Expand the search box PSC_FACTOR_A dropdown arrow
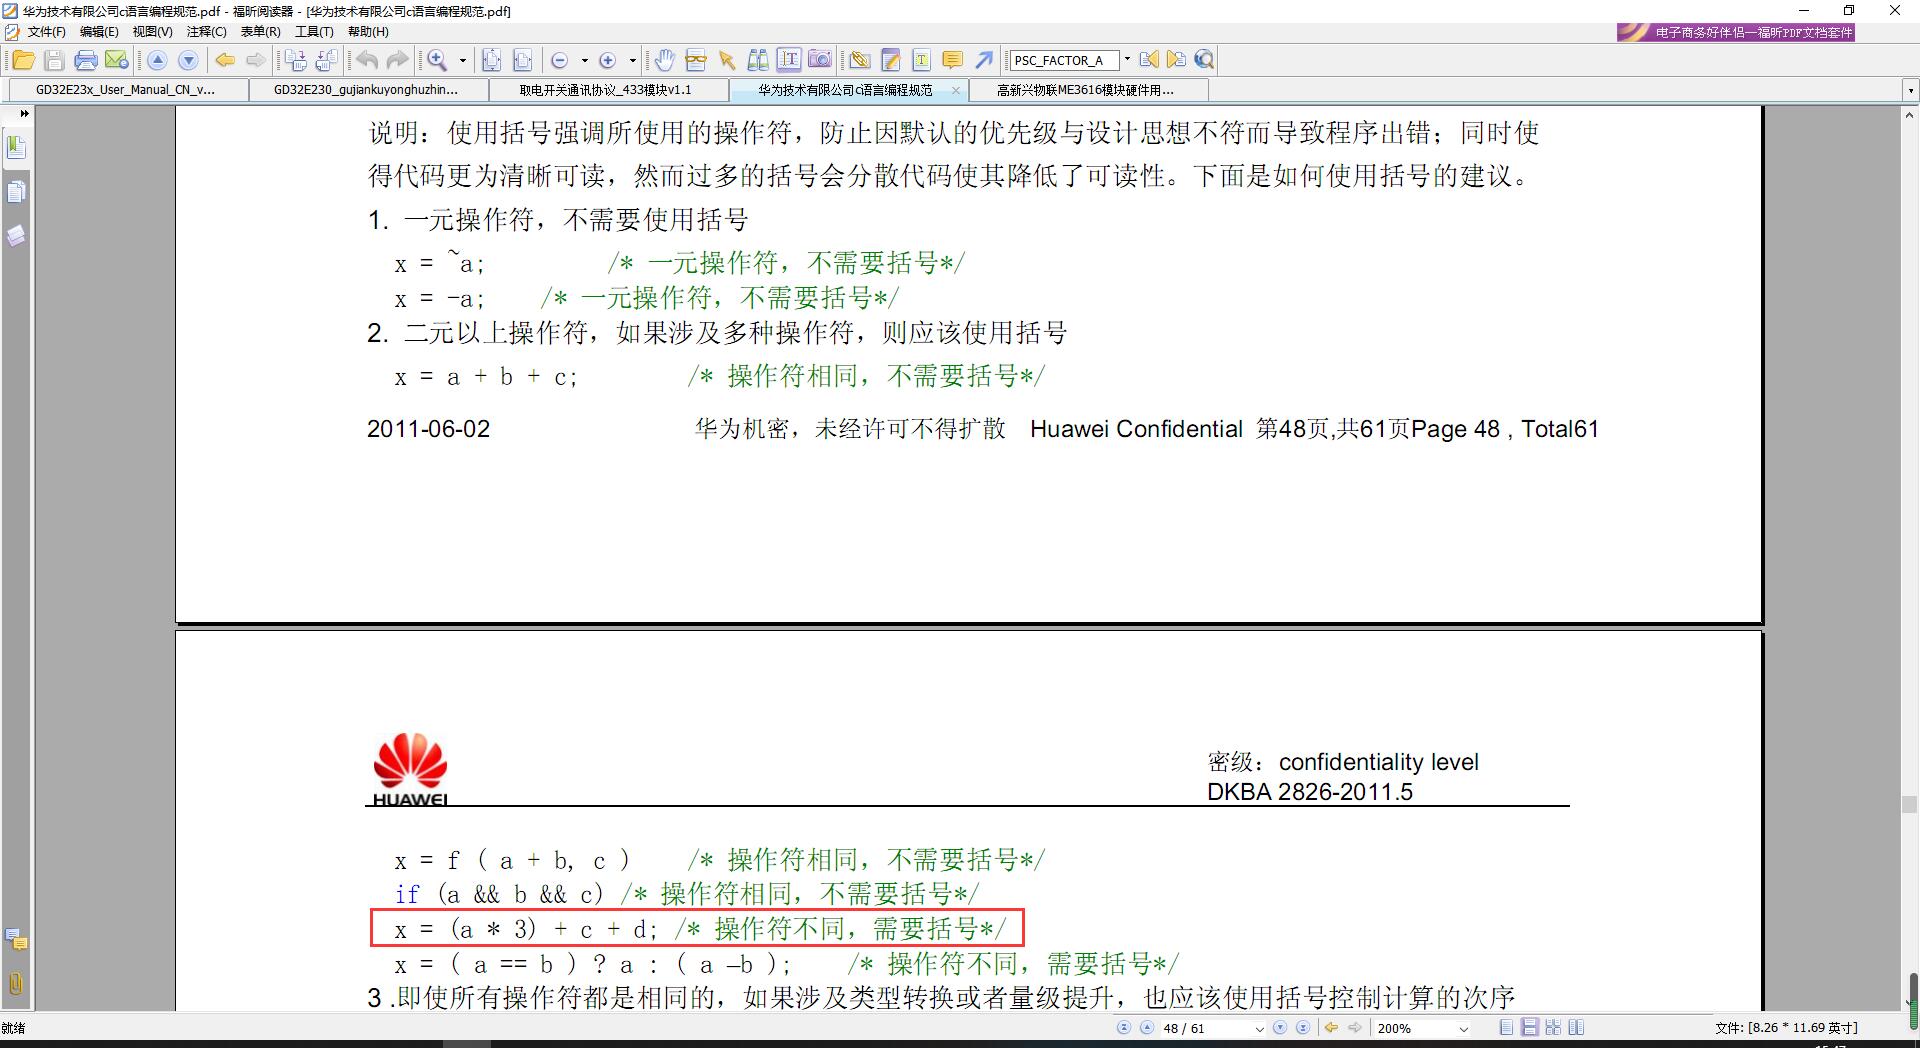Viewport: 1920px width, 1048px height. (x=1127, y=60)
